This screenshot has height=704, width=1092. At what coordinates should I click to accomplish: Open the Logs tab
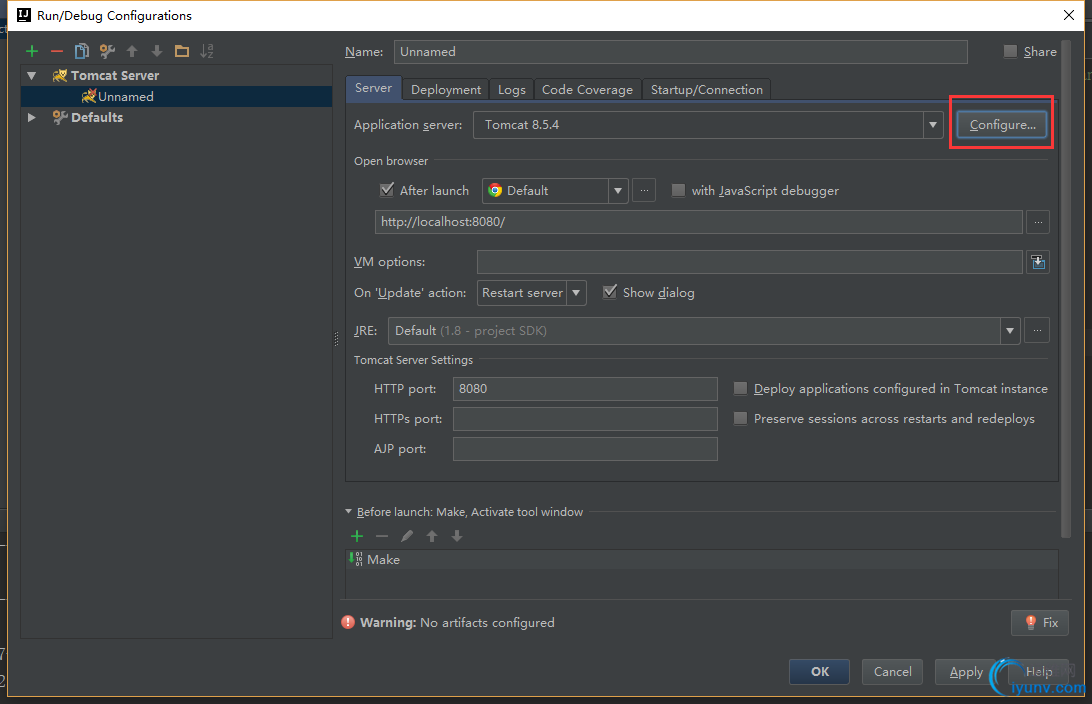tap(512, 90)
